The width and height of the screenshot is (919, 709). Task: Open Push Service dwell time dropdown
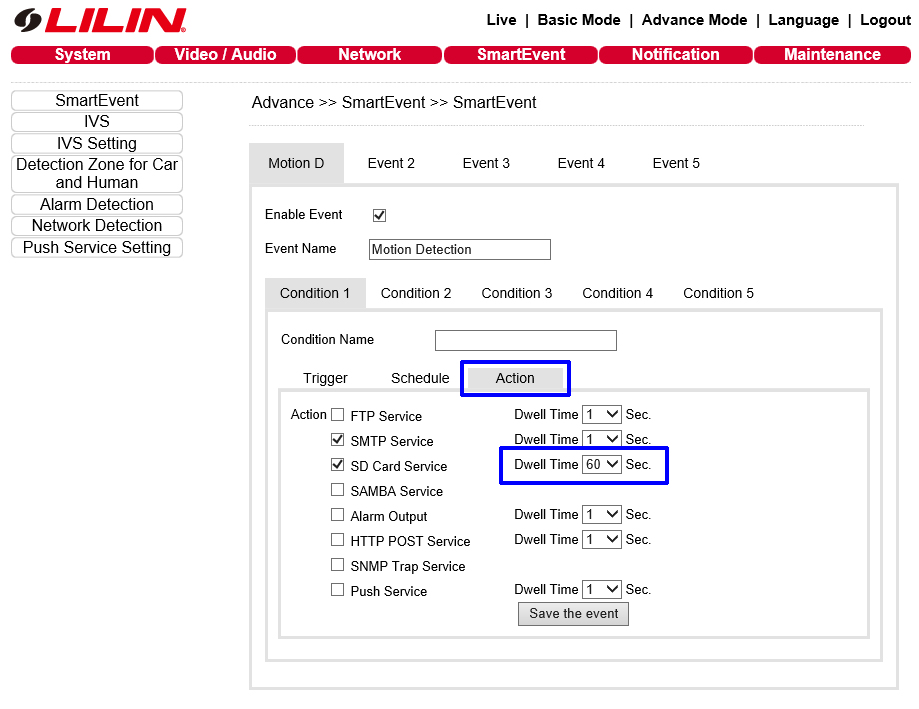pyautogui.click(x=602, y=590)
